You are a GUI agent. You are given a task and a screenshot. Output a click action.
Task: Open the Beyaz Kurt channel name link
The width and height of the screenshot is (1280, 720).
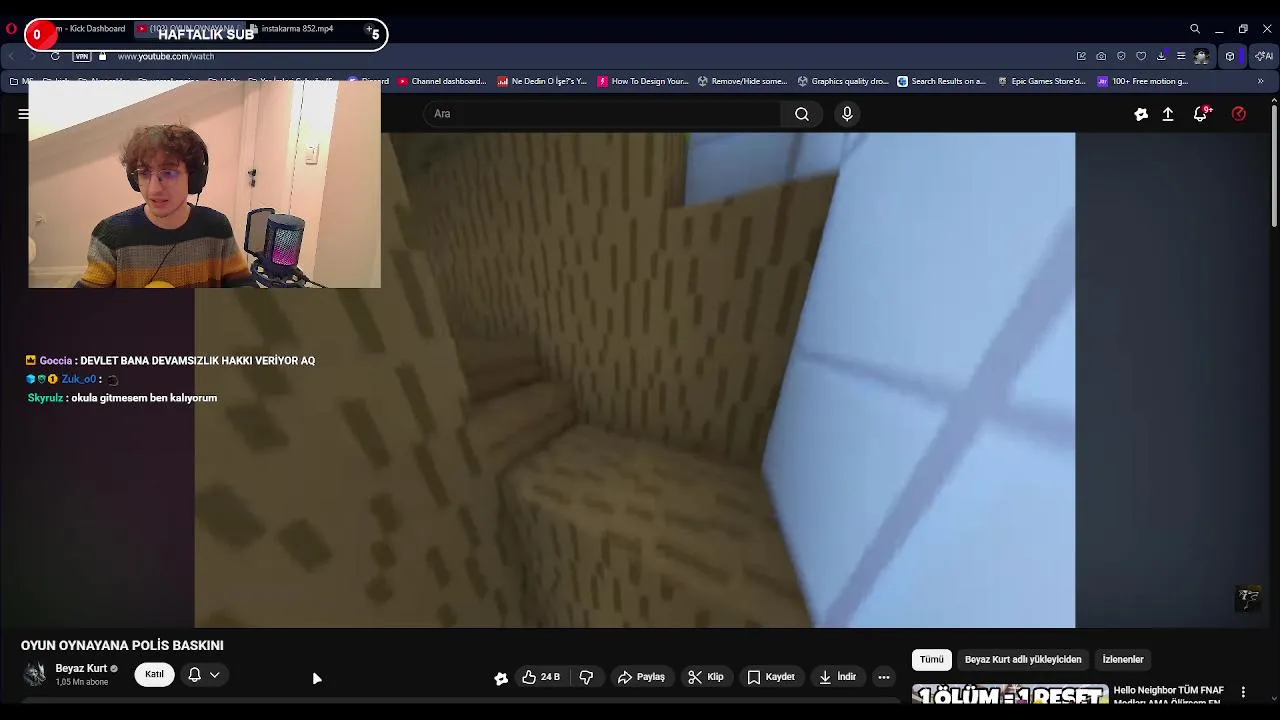tap(81, 668)
